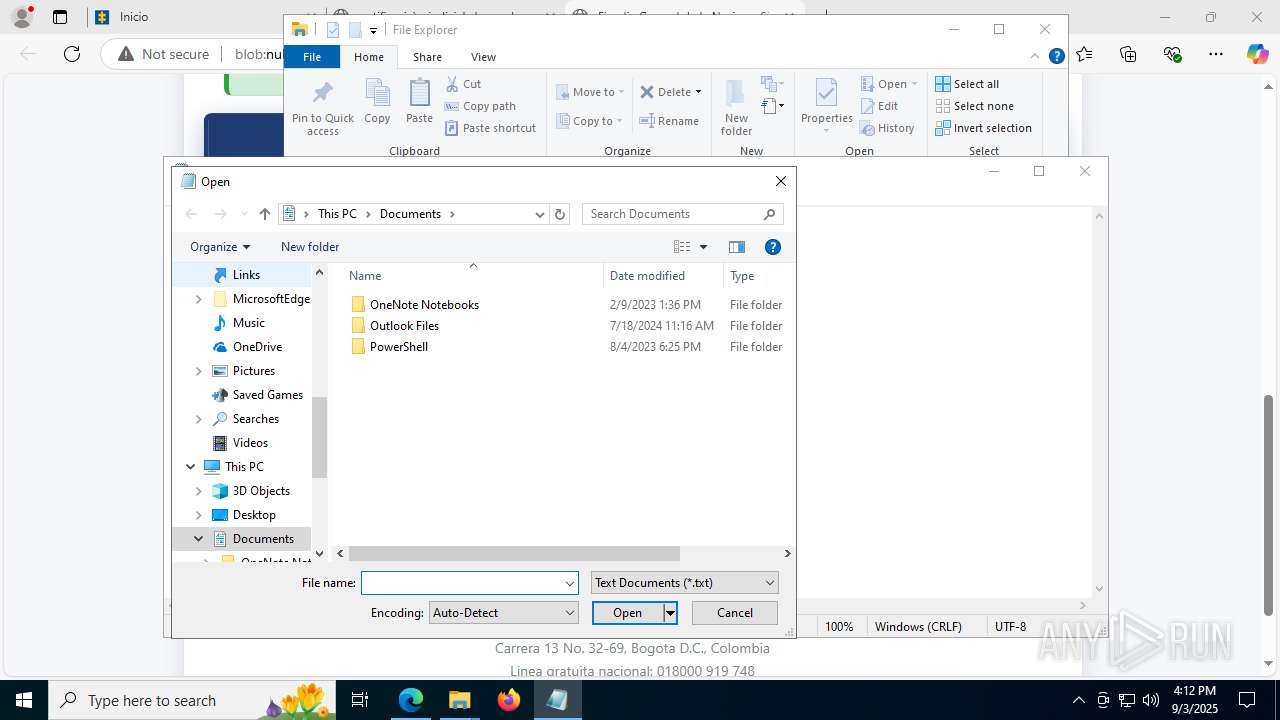Open the Text Documents (*.txt) file type combo
1280x720 pixels.
(684, 583)
